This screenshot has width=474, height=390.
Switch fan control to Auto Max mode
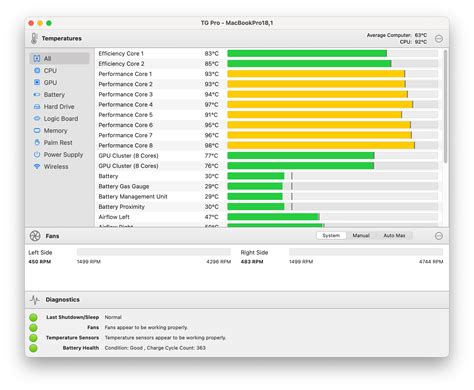coord(394,236)
